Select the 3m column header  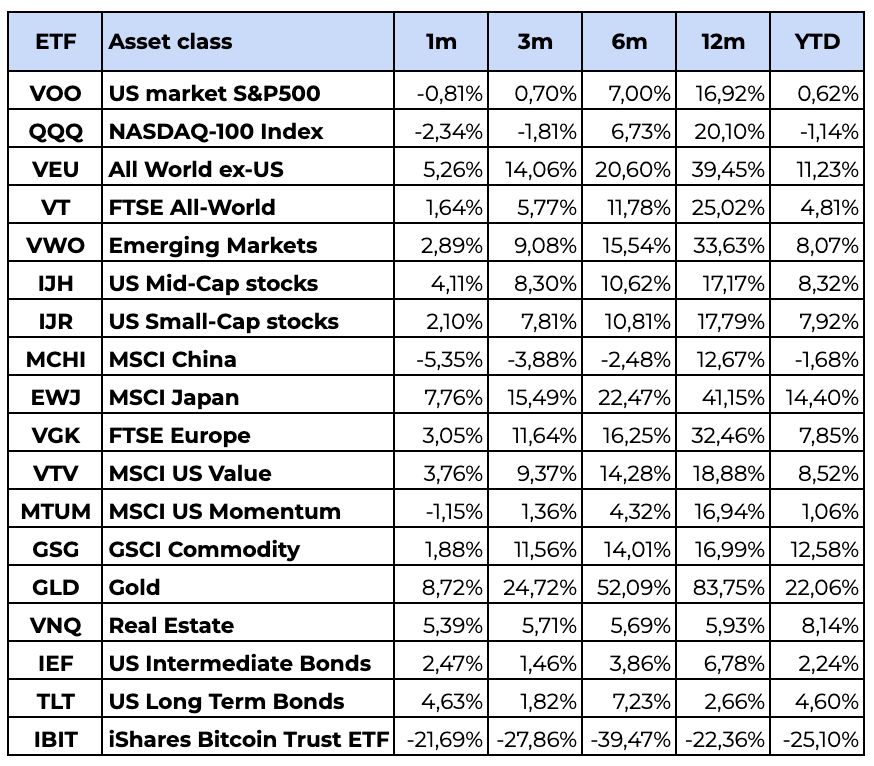(x=534, y=42)
